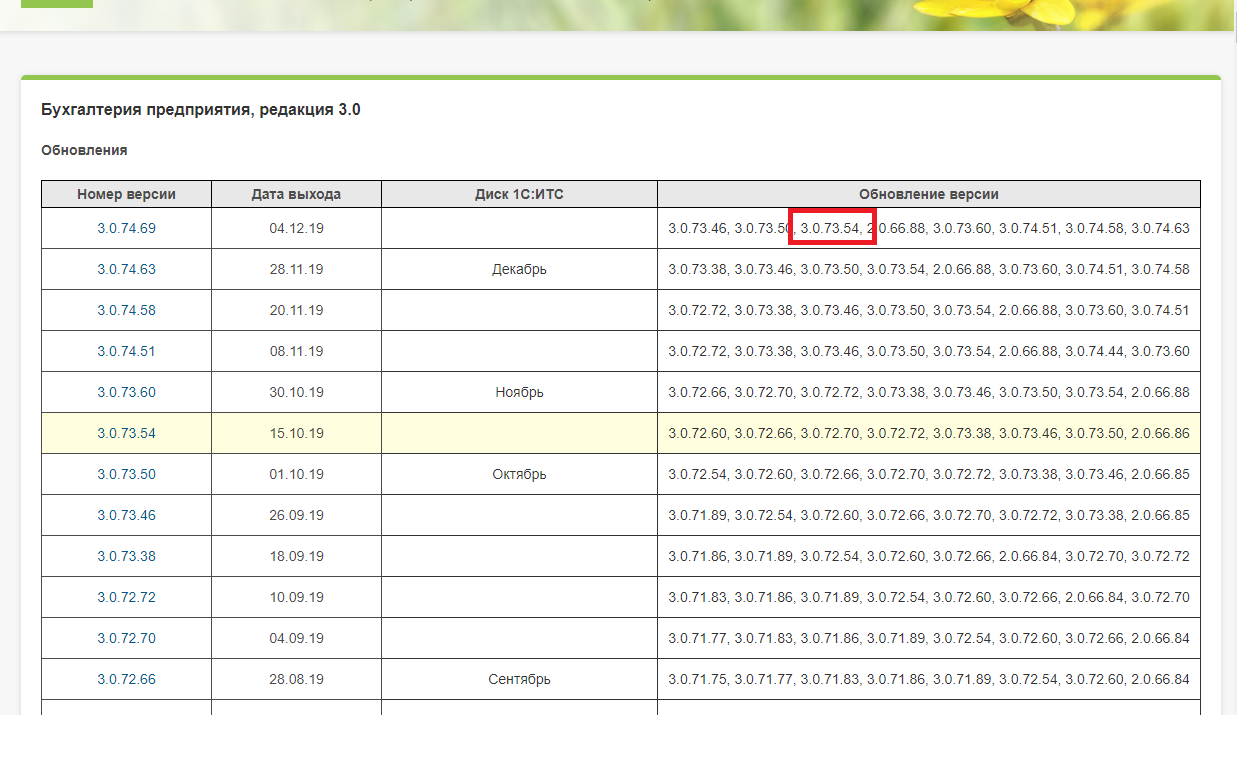
Task: Click the Дата выхода column header
Action: click(x=296, y=194)
